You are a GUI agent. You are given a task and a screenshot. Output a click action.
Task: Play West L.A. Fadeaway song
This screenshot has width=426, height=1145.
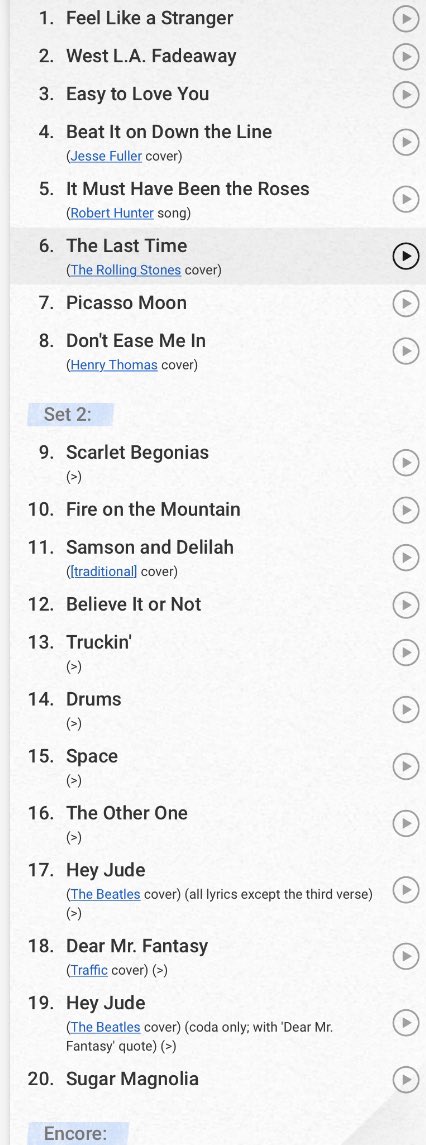405,56
